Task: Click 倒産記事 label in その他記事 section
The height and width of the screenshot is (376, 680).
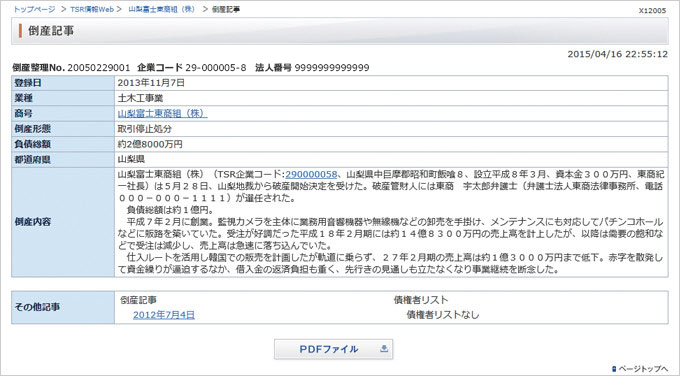Action: point(138,300)
